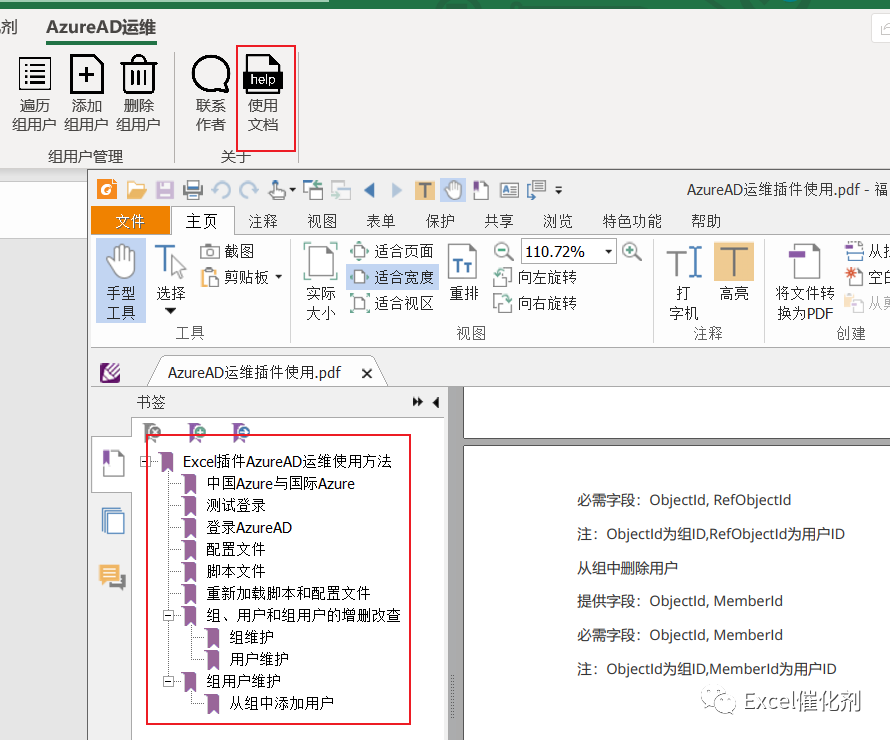Expand the bookmark panel options double arrow
Screen dimensions: 890x740
coord(418,402)
